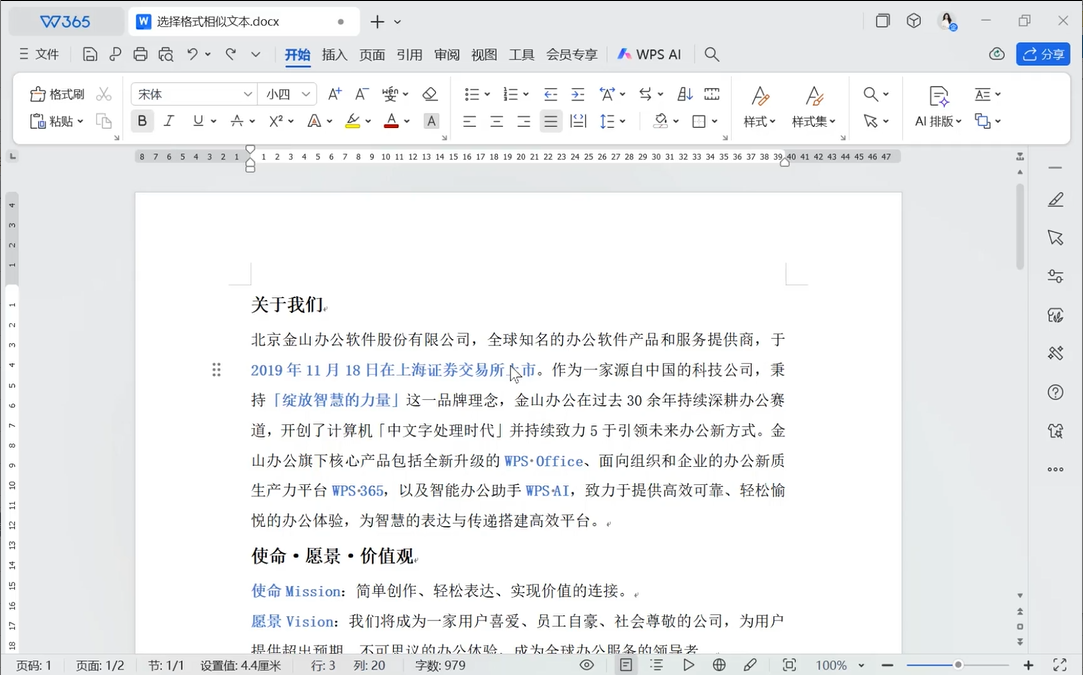The width and height of the screenshot is (1083, 675).
Task: Switch to the 插入 ribbon tab
Action: pyautogui.click(x=334, y=54)
